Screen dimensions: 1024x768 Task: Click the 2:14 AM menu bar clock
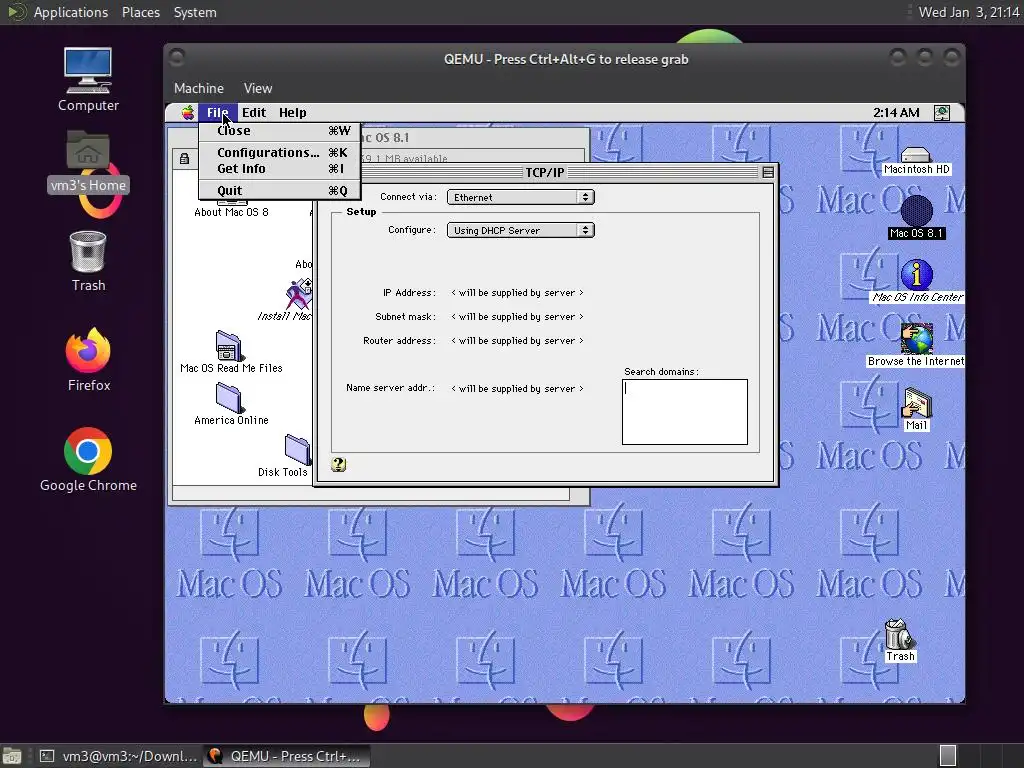coord(896,112)
